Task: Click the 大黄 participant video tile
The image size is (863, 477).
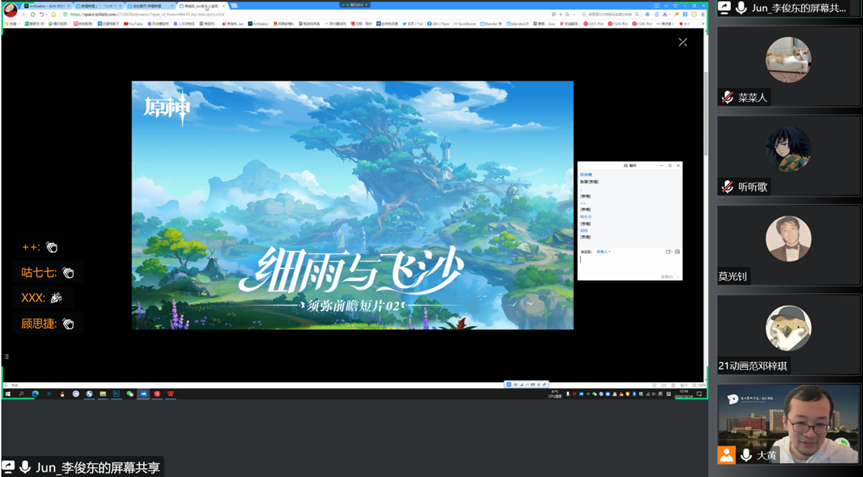Action: 788,424
